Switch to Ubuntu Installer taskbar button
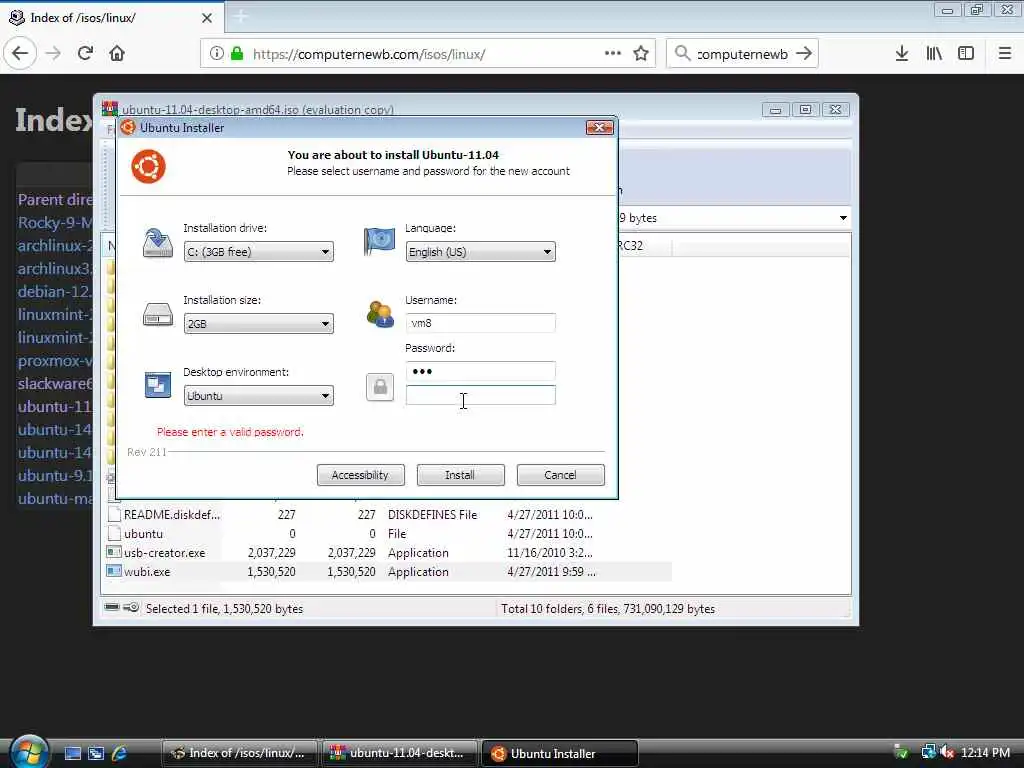The image size is (1024, 768). (559, 753)
